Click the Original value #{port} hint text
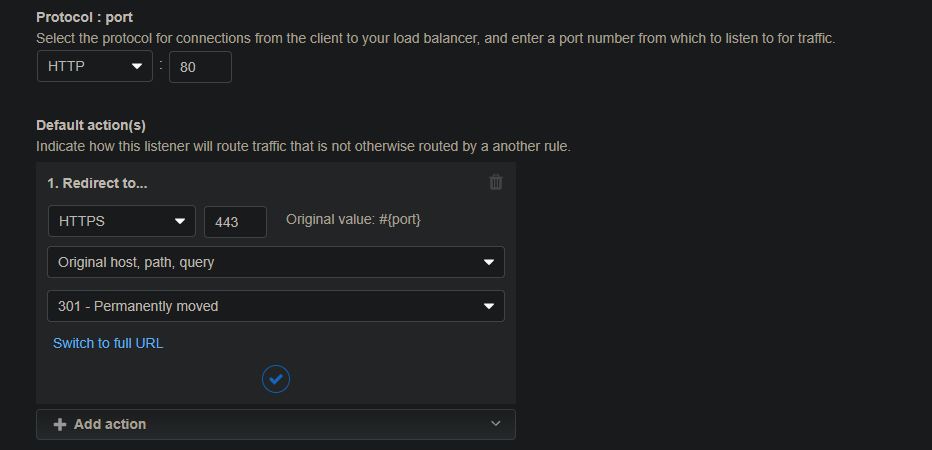Viewport: 932px width, 450px height. pos(353,219)
